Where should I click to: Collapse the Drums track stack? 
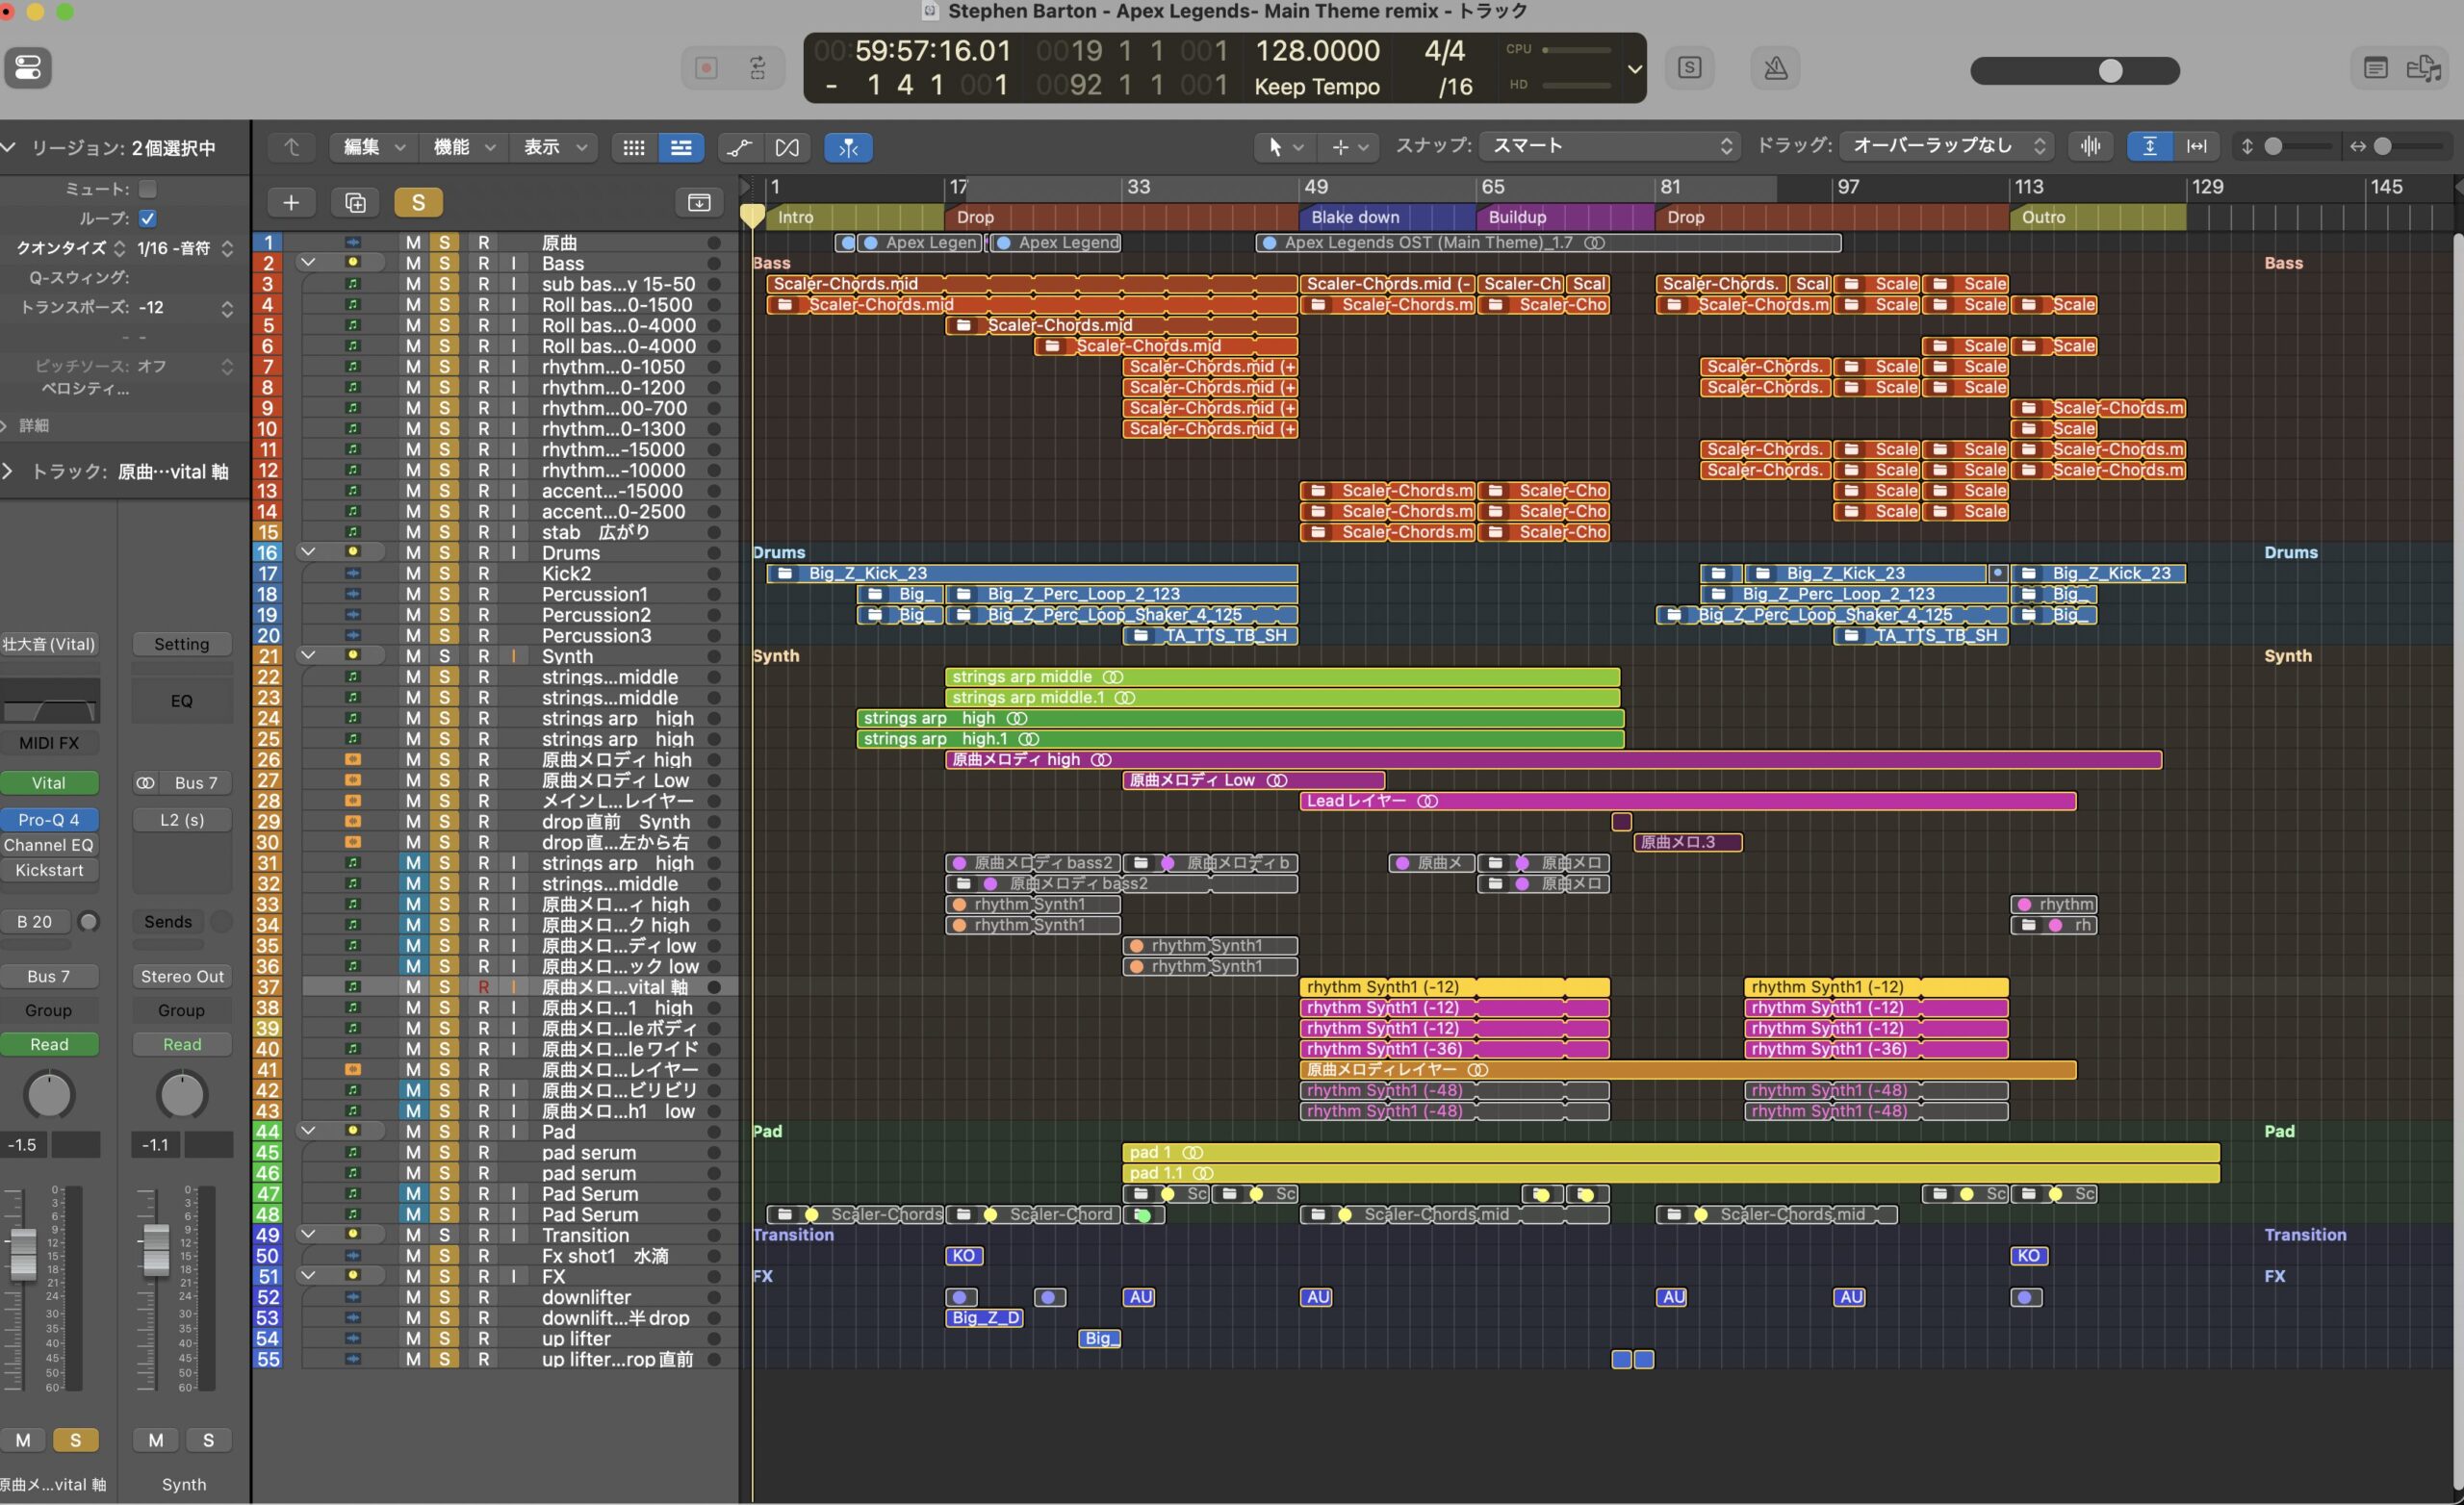(308, 552)
